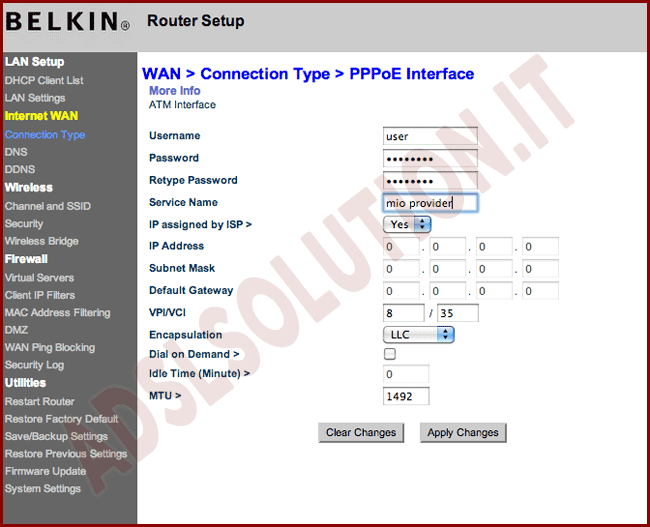Open DHCP Client List page
This screenshot has width=650, height=527.
click(44, 80)
